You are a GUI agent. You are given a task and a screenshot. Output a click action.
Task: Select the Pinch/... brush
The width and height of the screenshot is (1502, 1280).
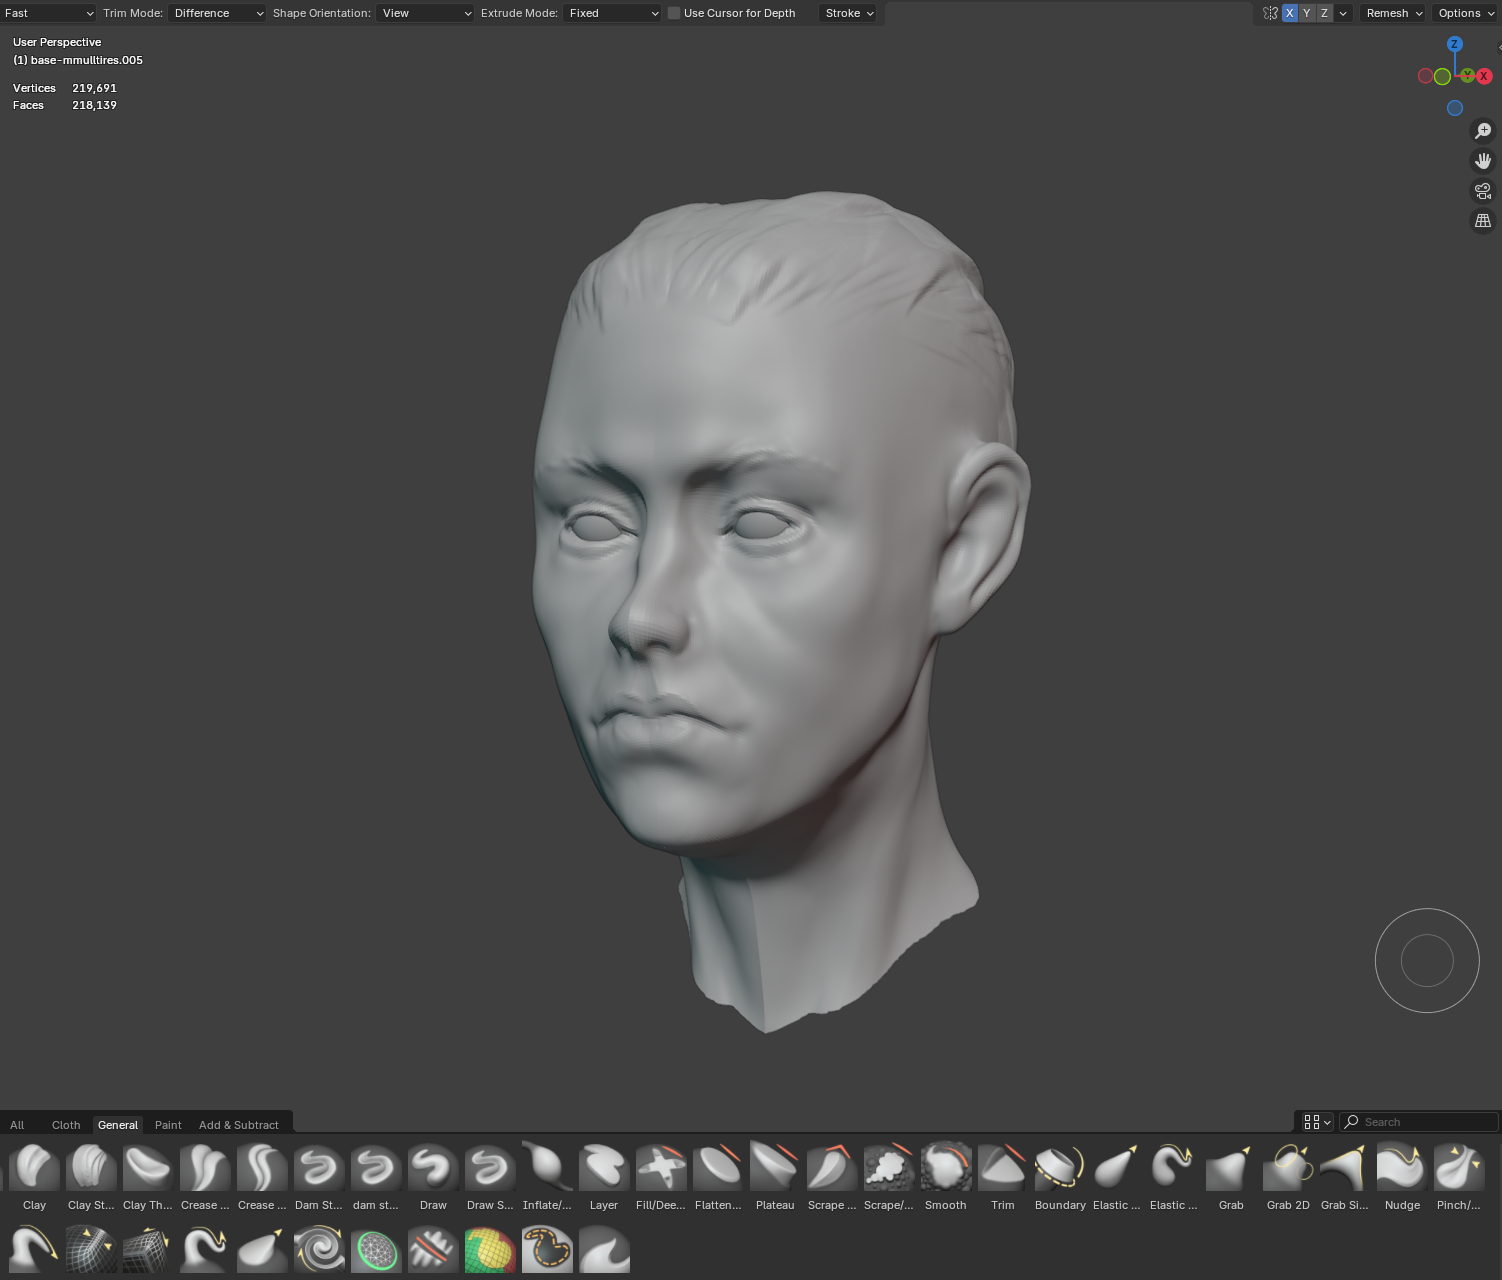click(1459, 1177)
